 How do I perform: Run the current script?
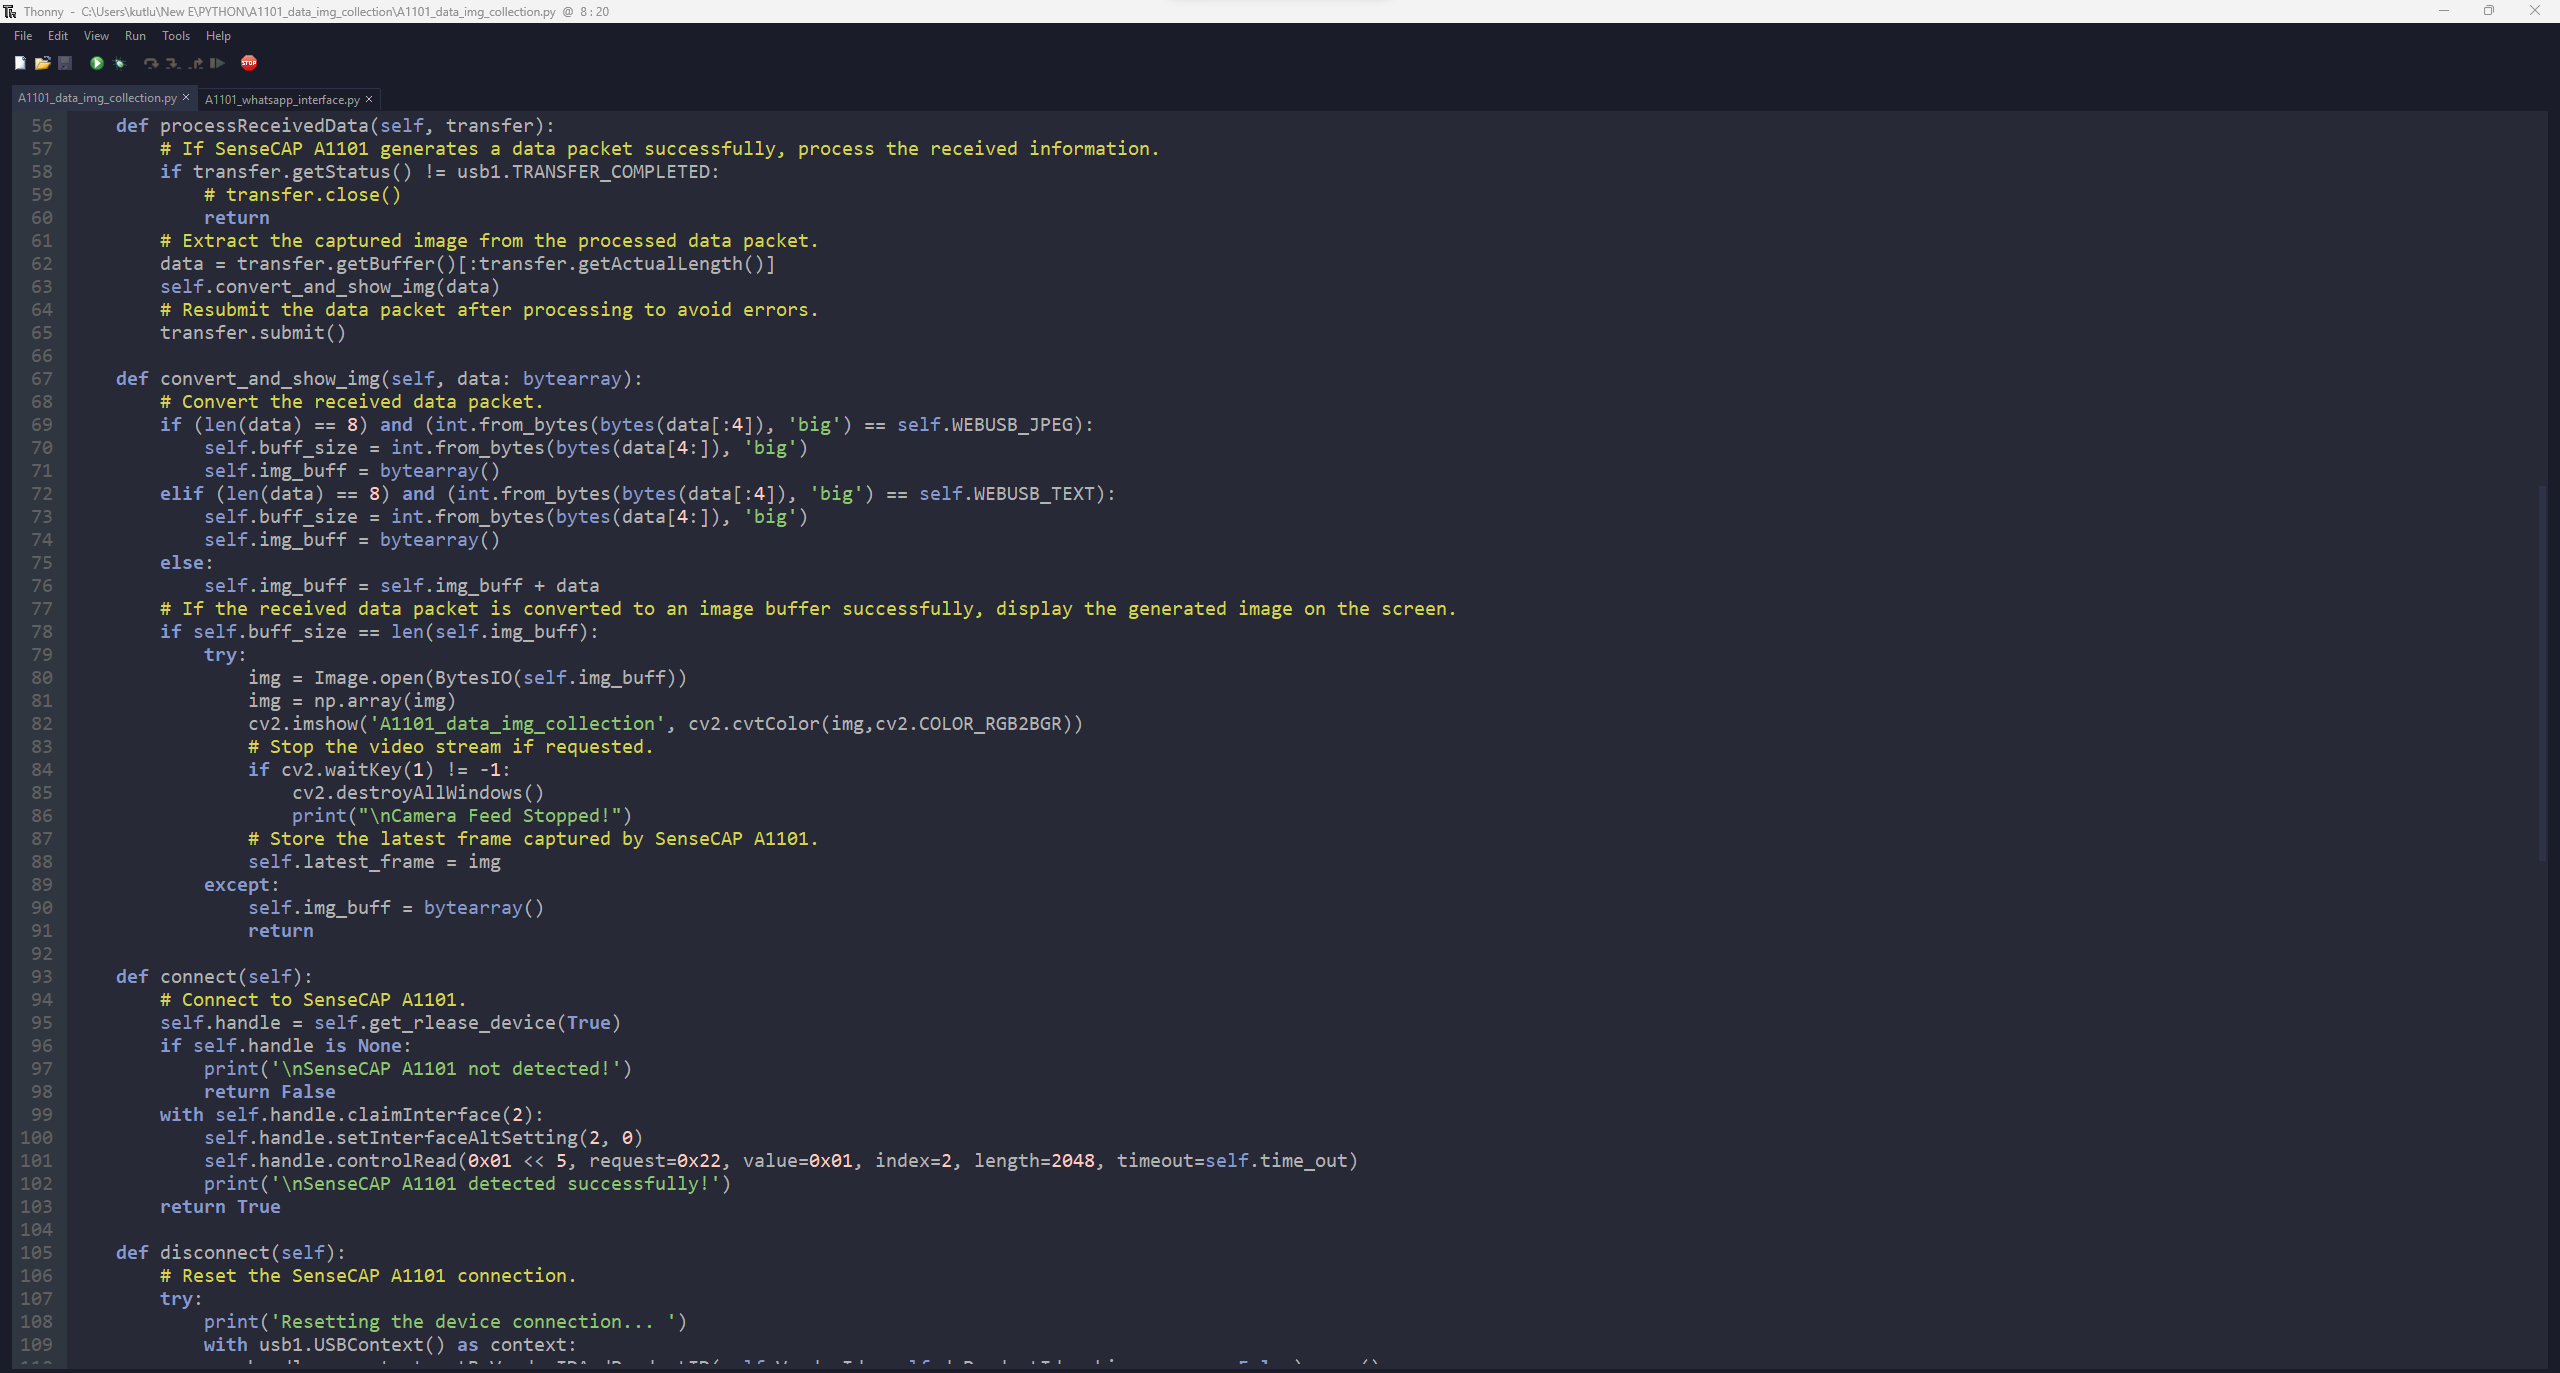[x=96, y=63]
